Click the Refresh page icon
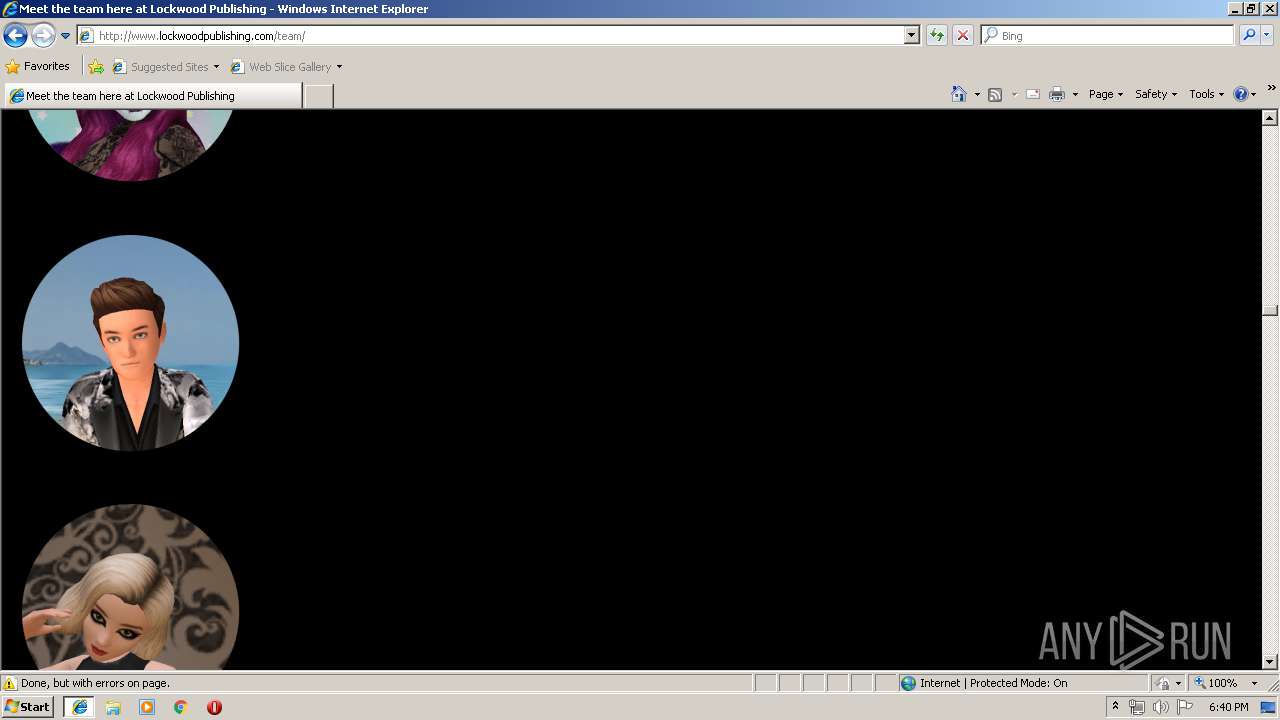1280x720 pixels. point(937,36)
